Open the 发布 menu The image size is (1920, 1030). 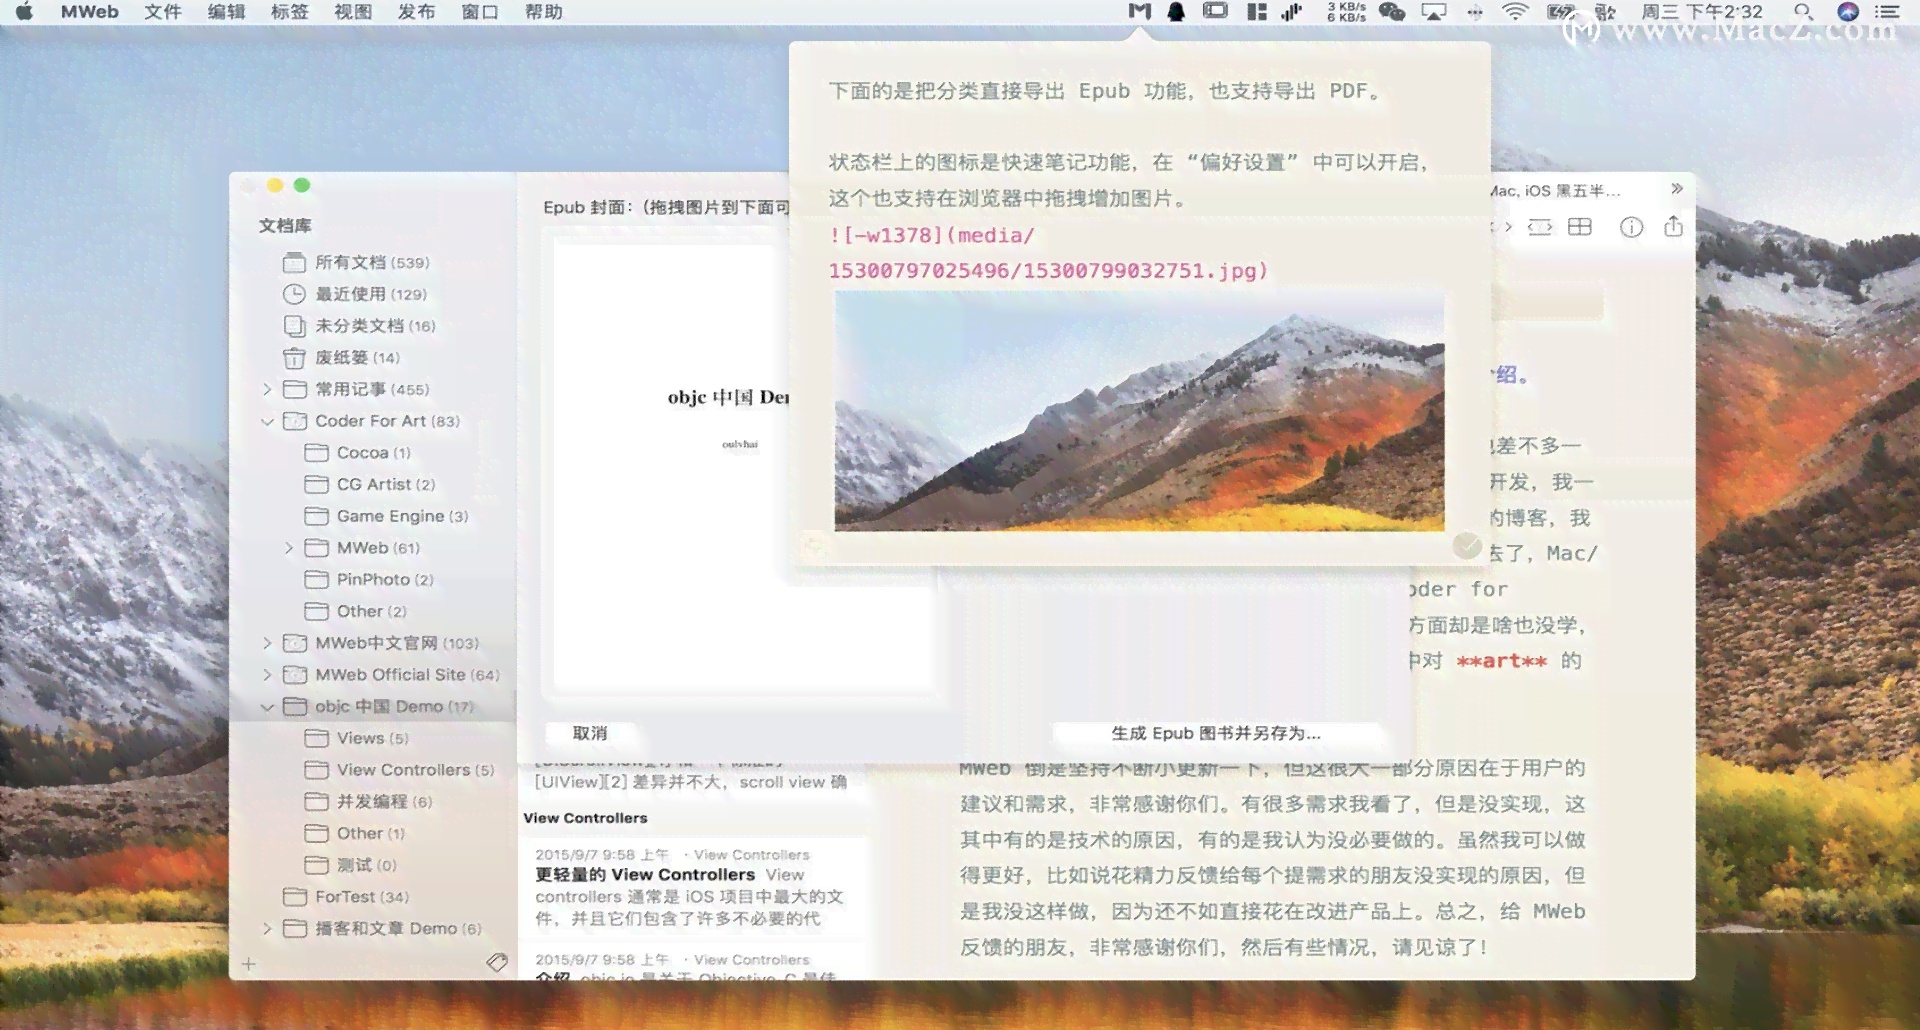click(x=416, y=12)
